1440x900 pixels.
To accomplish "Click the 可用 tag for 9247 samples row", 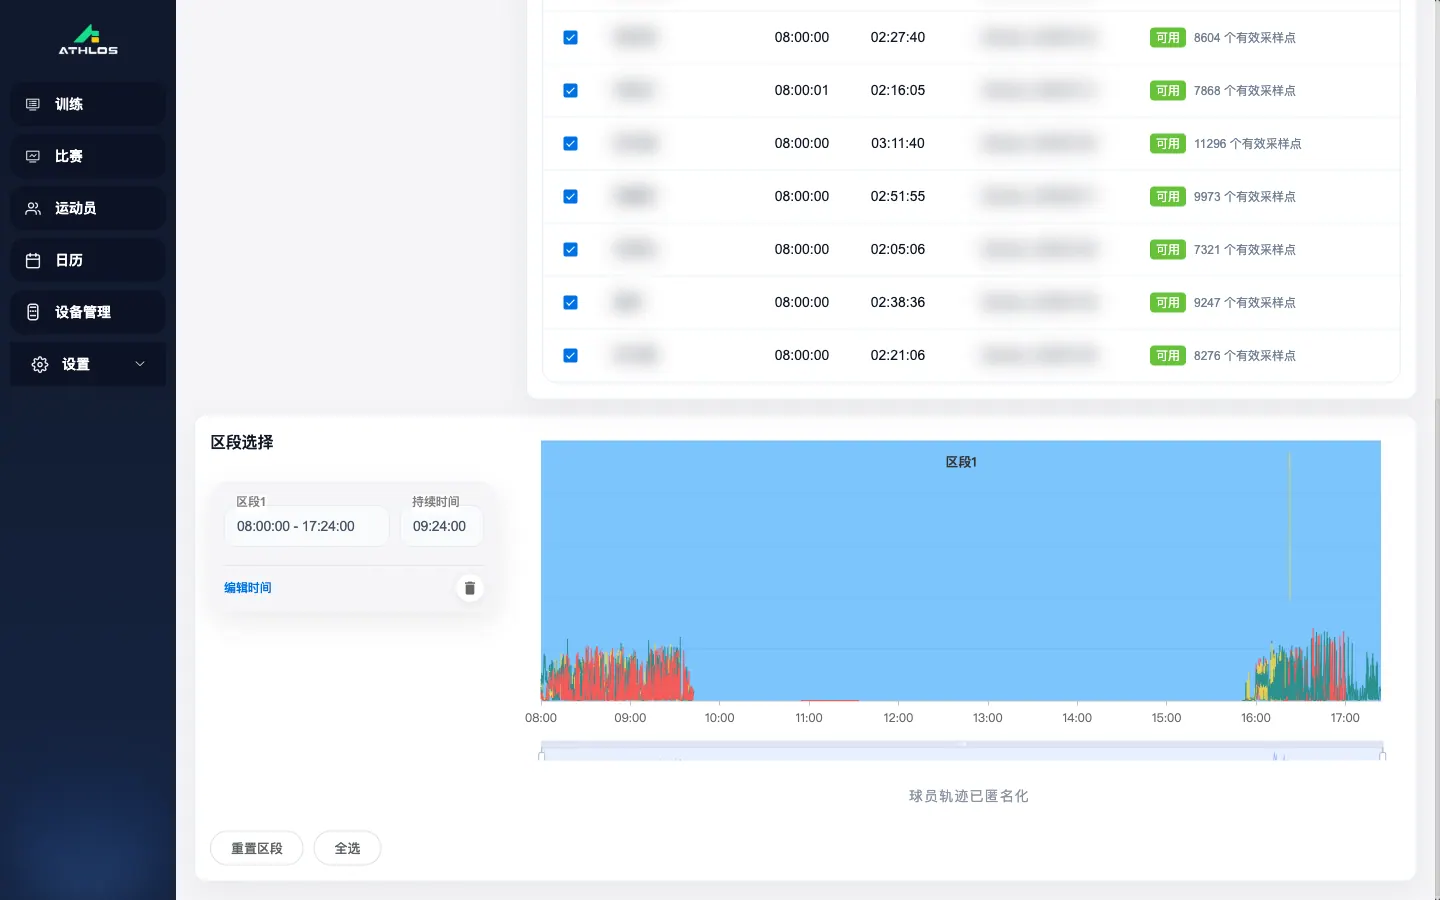I will coord(1167,302).
